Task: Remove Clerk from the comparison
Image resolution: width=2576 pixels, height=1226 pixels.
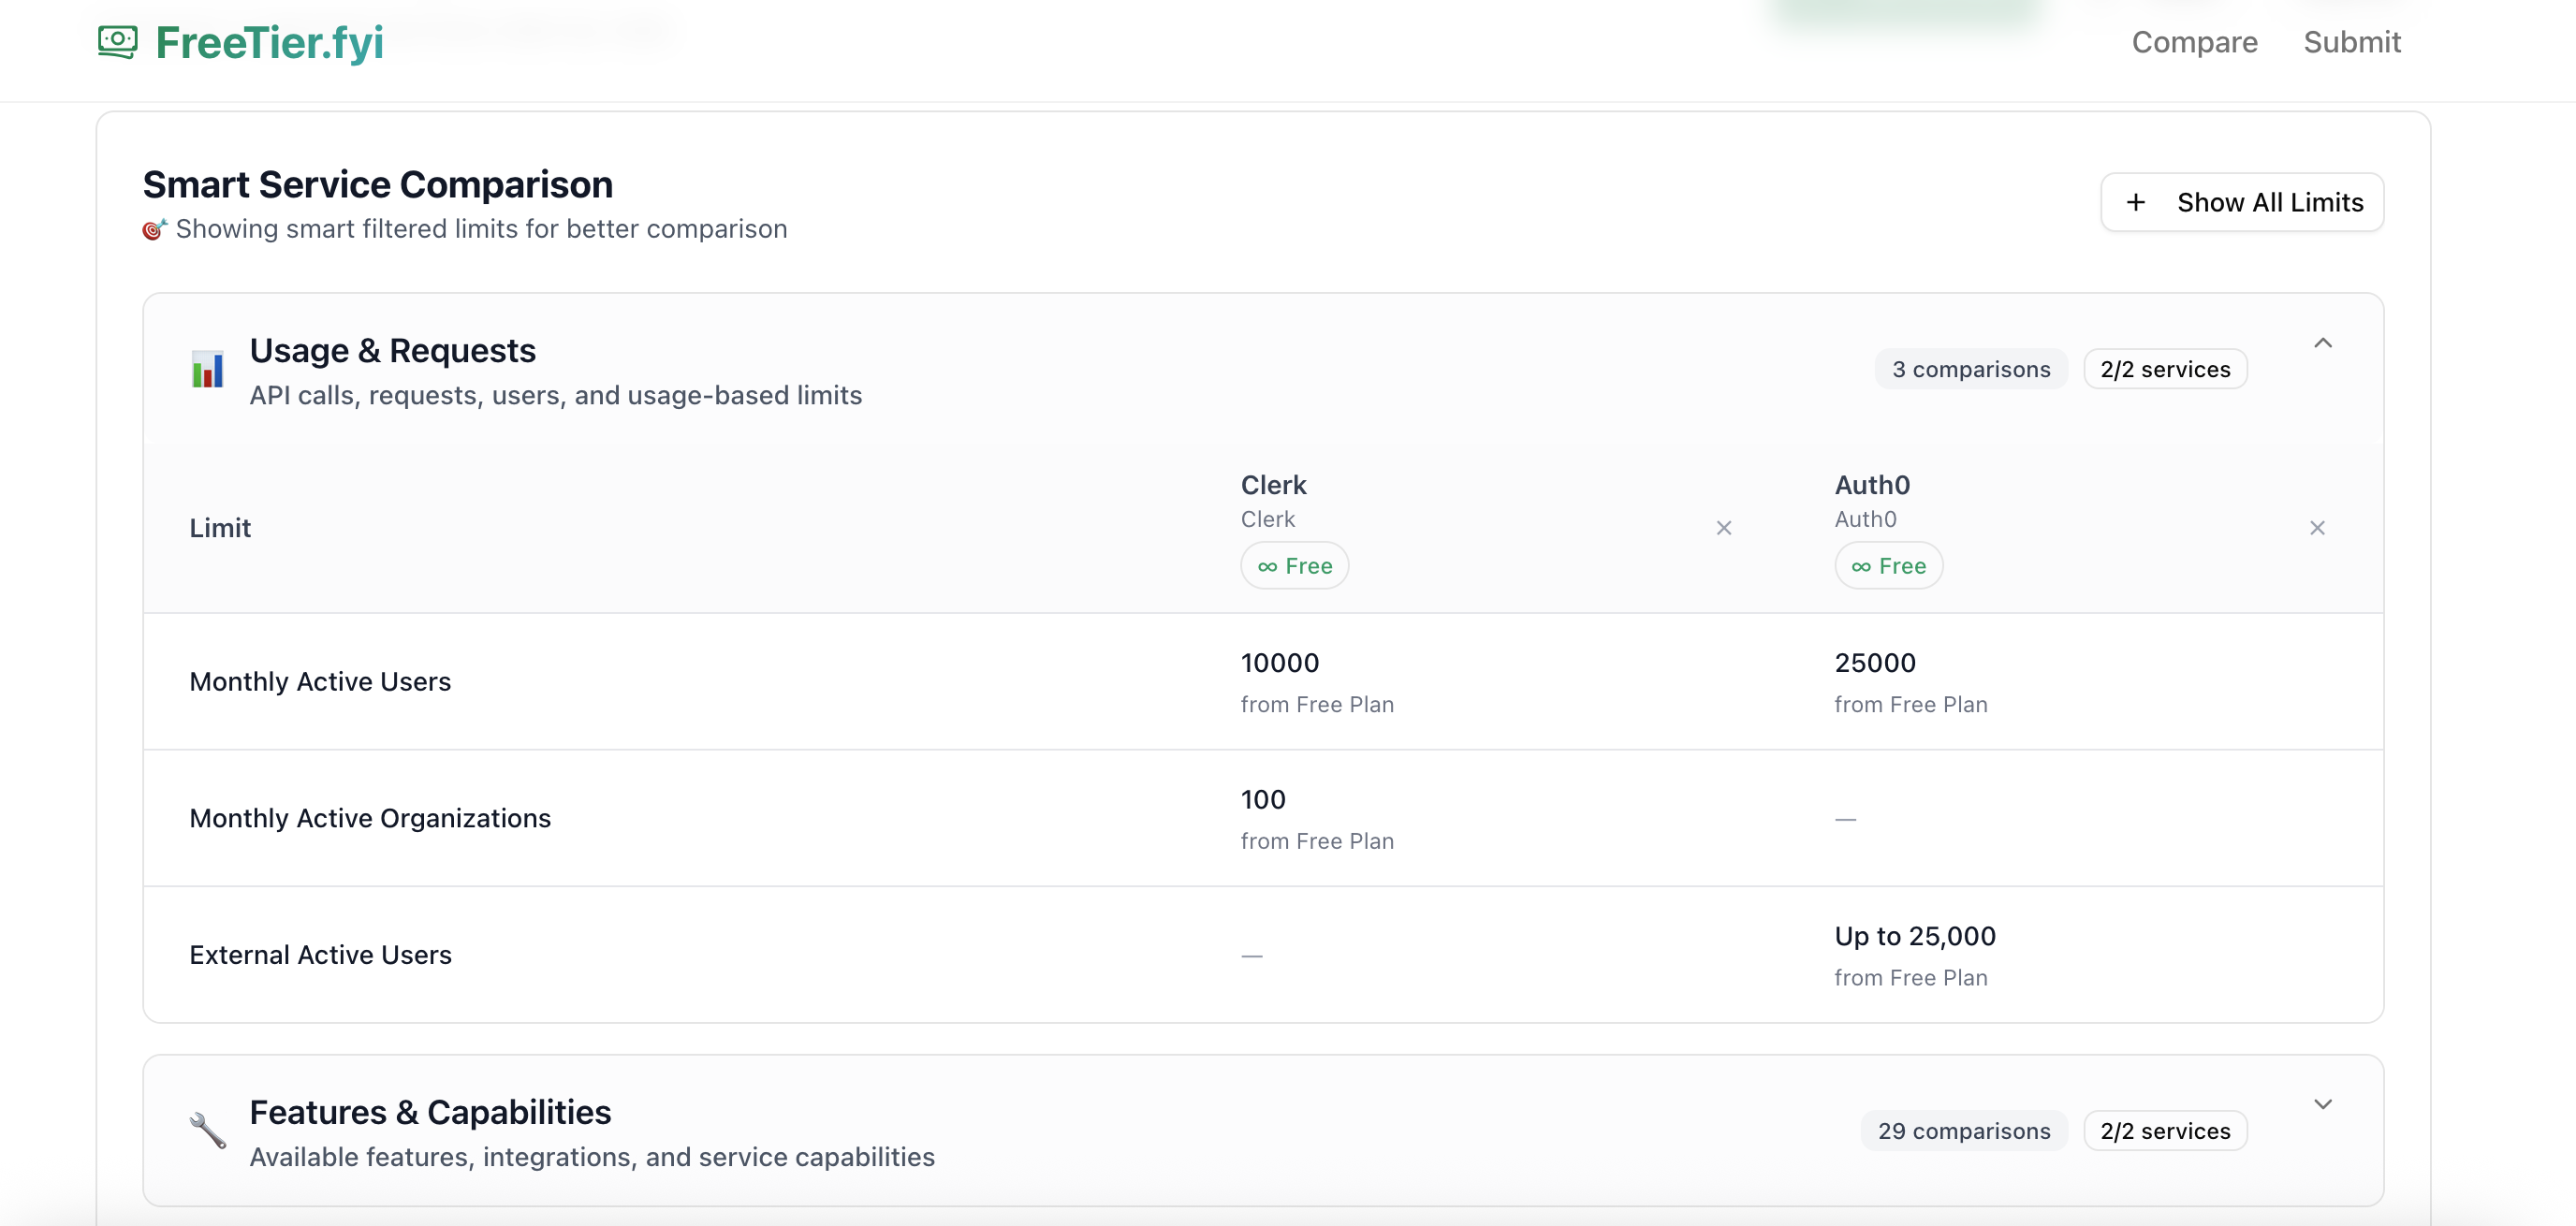Action: [x=1723, y=528]
